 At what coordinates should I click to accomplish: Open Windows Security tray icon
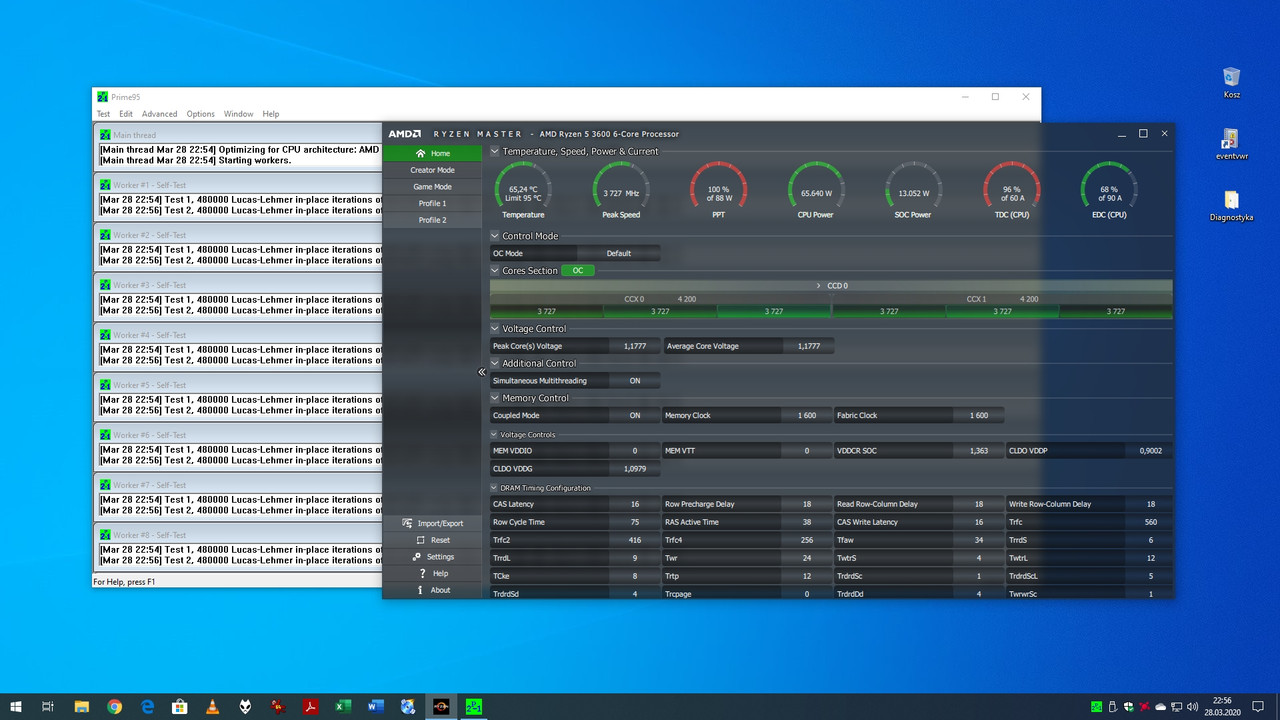(x=1129, y=707)
